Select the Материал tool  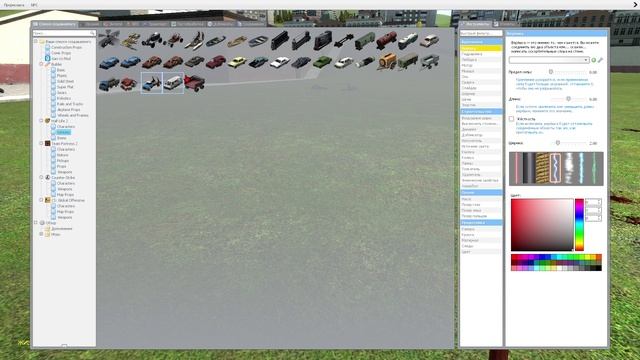pos(481,240)
